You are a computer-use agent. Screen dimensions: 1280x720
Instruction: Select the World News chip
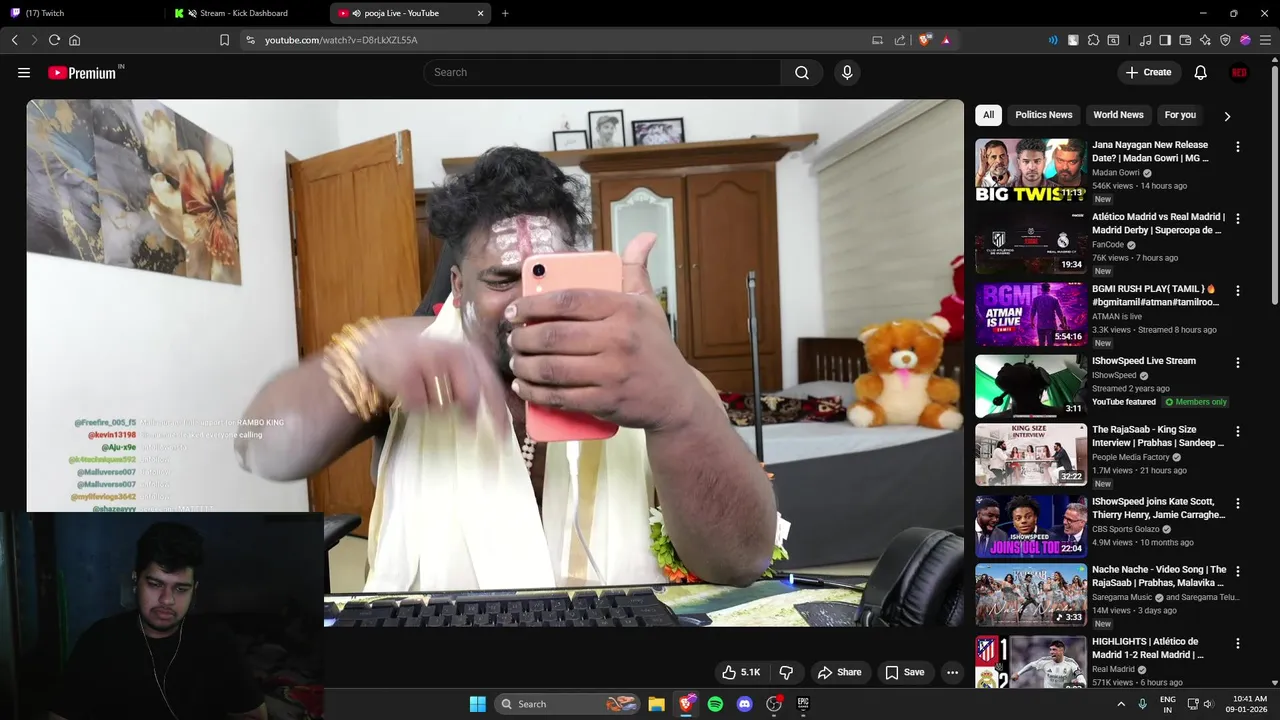(x=1118, y=115)
